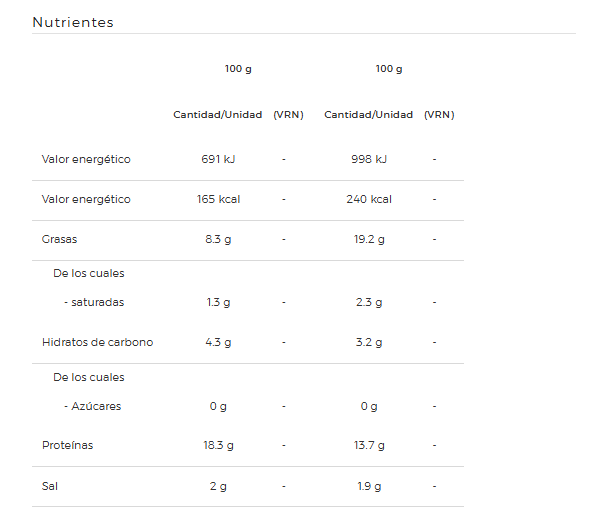Click the 3.2 g carbohydrate value
The width and height of the screenshot is (609, 524).
pyautogui.click(x=368, y=342)
